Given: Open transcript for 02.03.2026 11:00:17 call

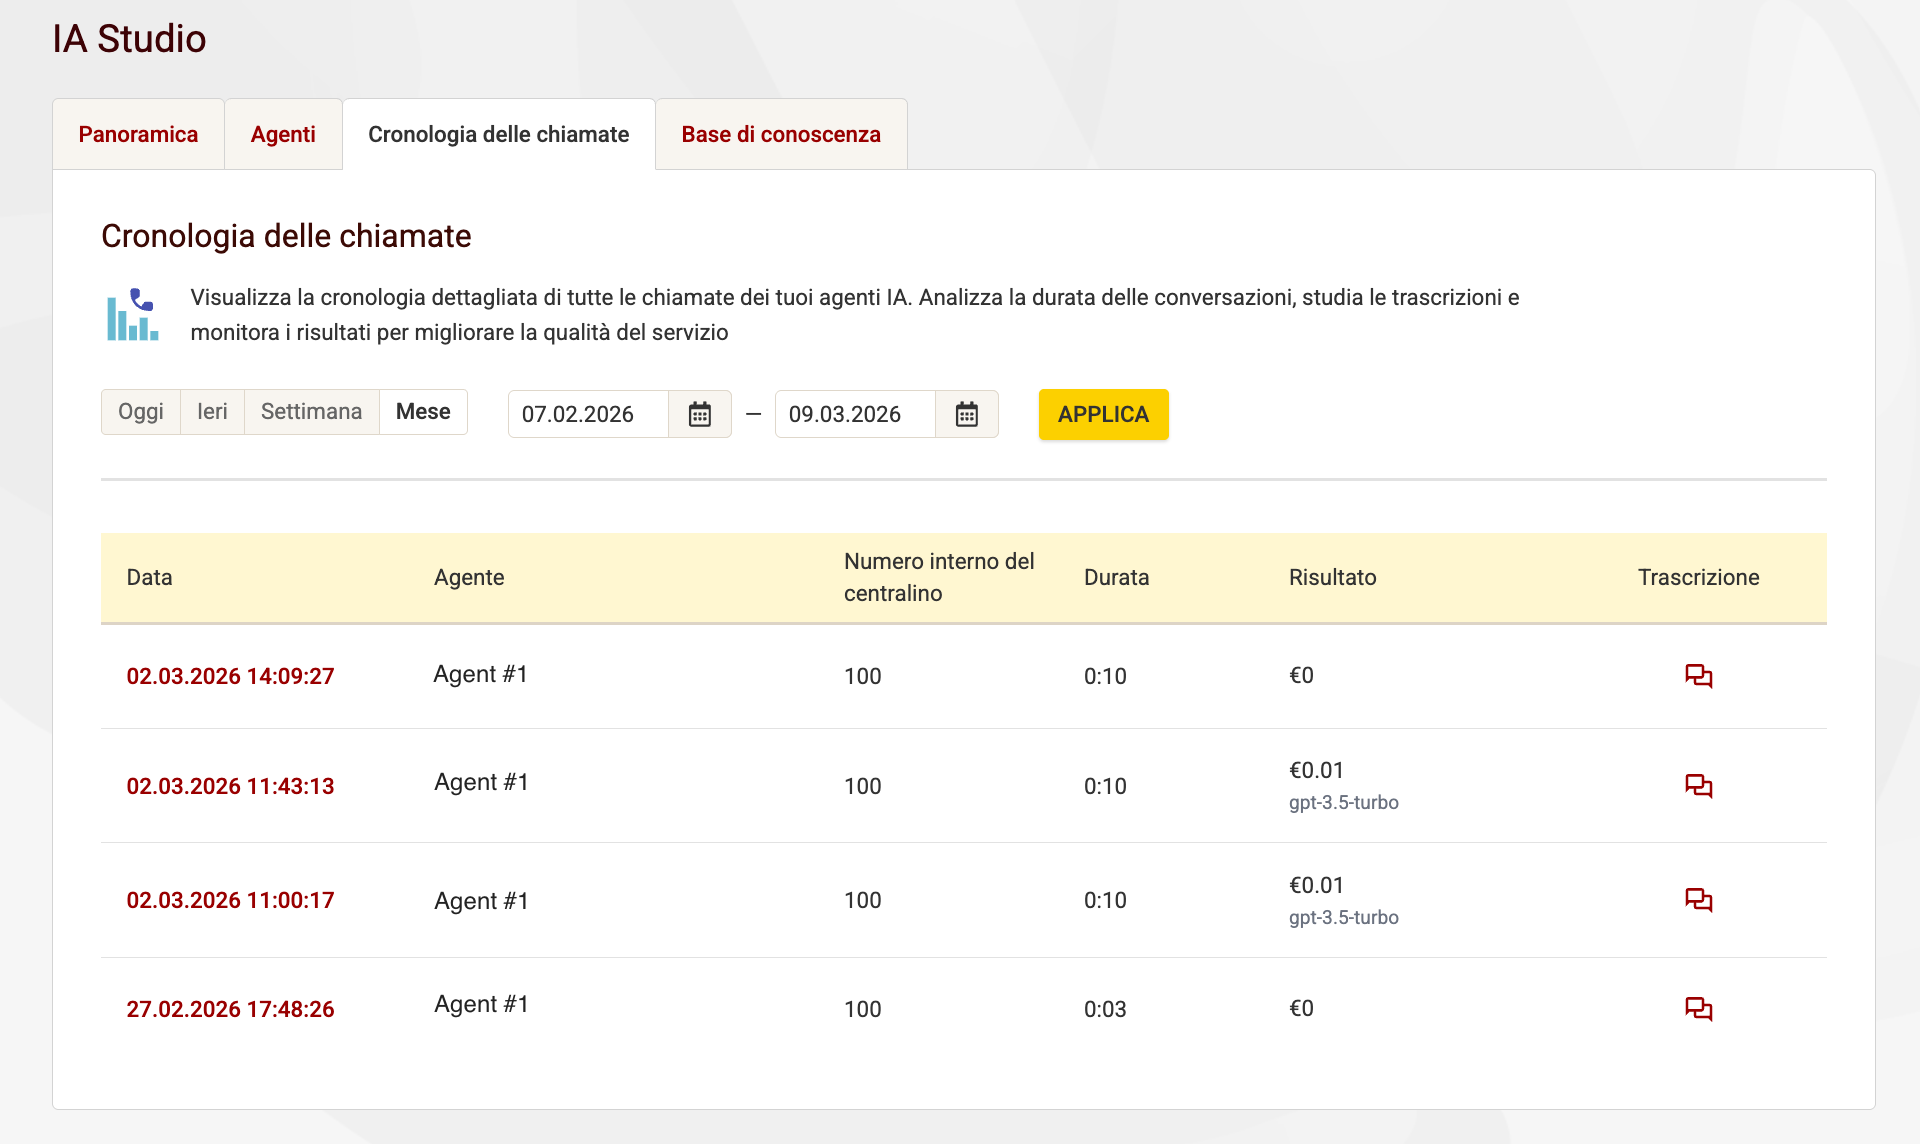Looking at the screenshot, I should (1698, 900).
